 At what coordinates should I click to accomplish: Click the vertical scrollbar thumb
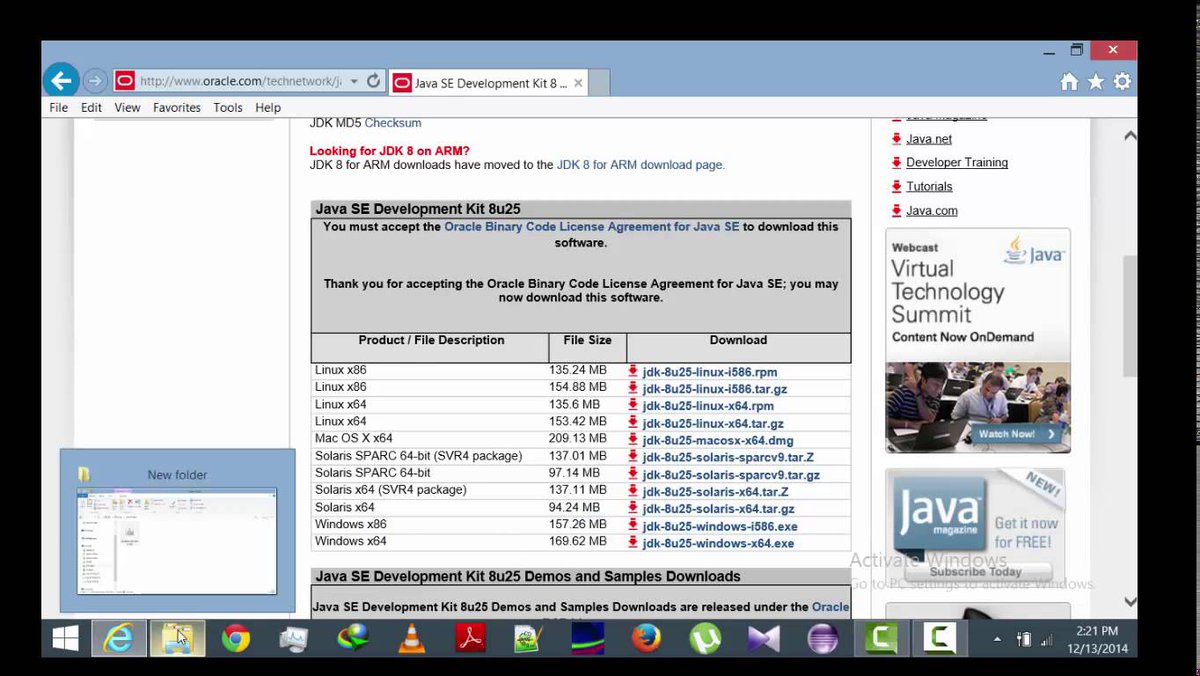(1130, 315)
